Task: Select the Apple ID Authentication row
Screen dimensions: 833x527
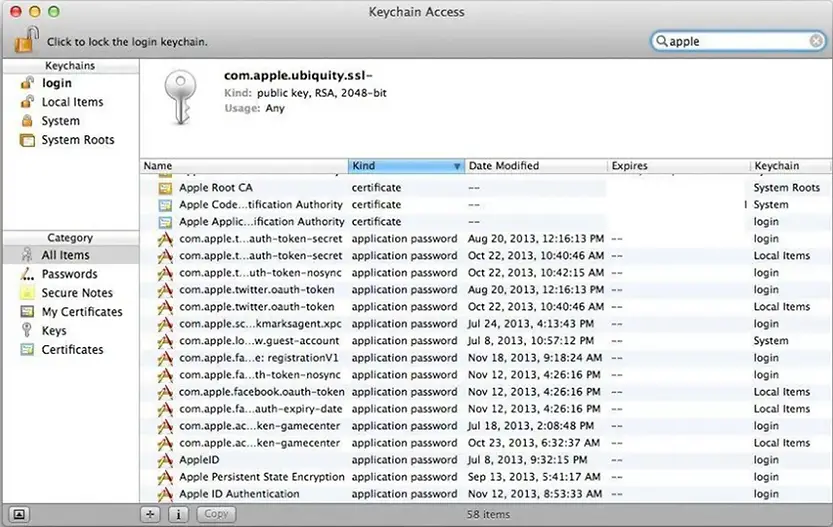Action: 486,494
